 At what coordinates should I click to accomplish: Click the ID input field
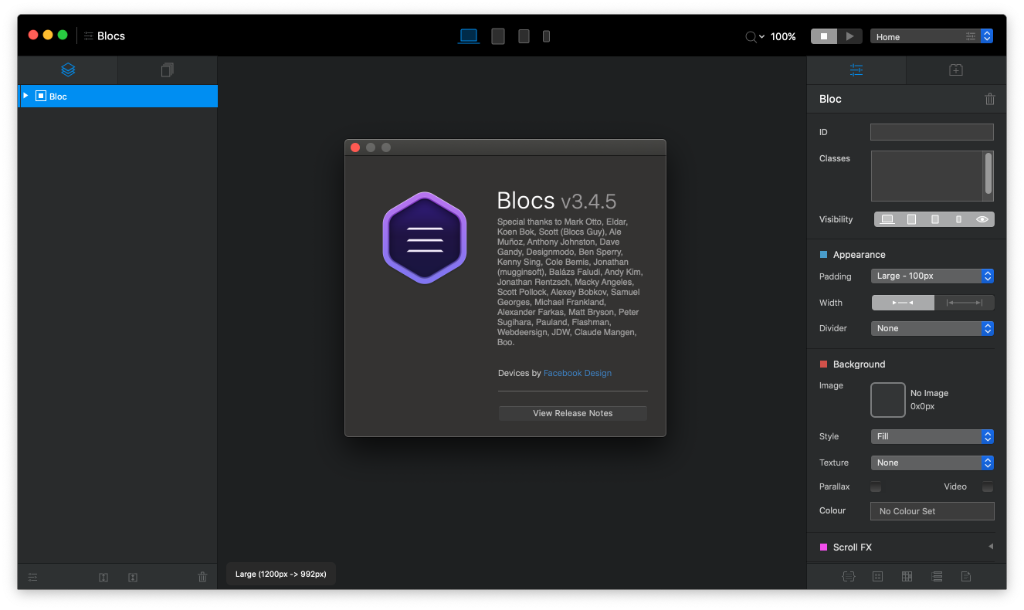click(932, 132)
